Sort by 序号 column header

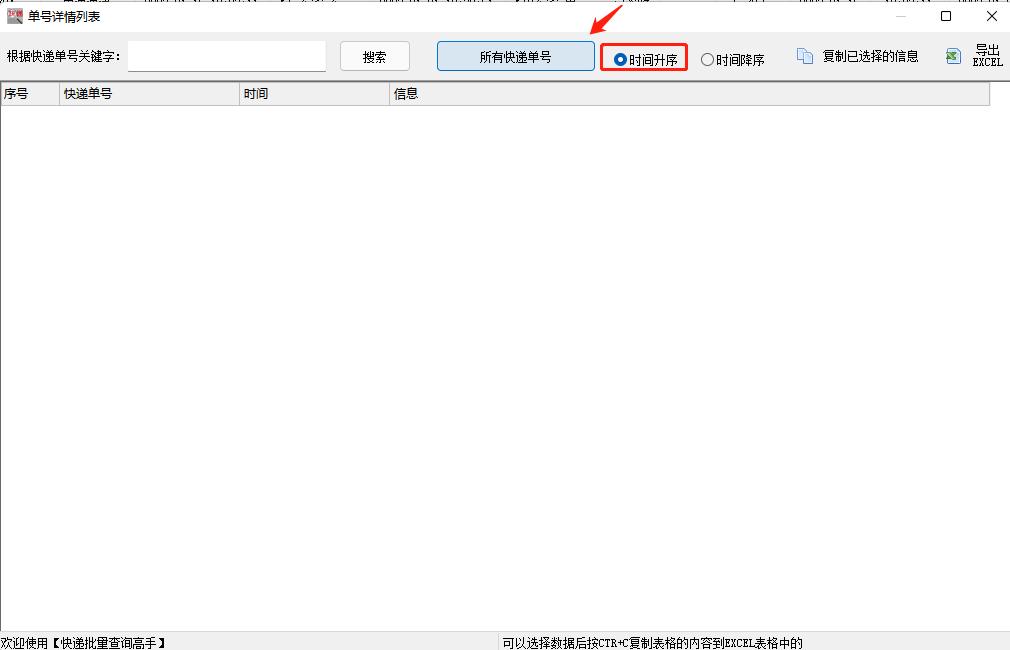[30, 94]
